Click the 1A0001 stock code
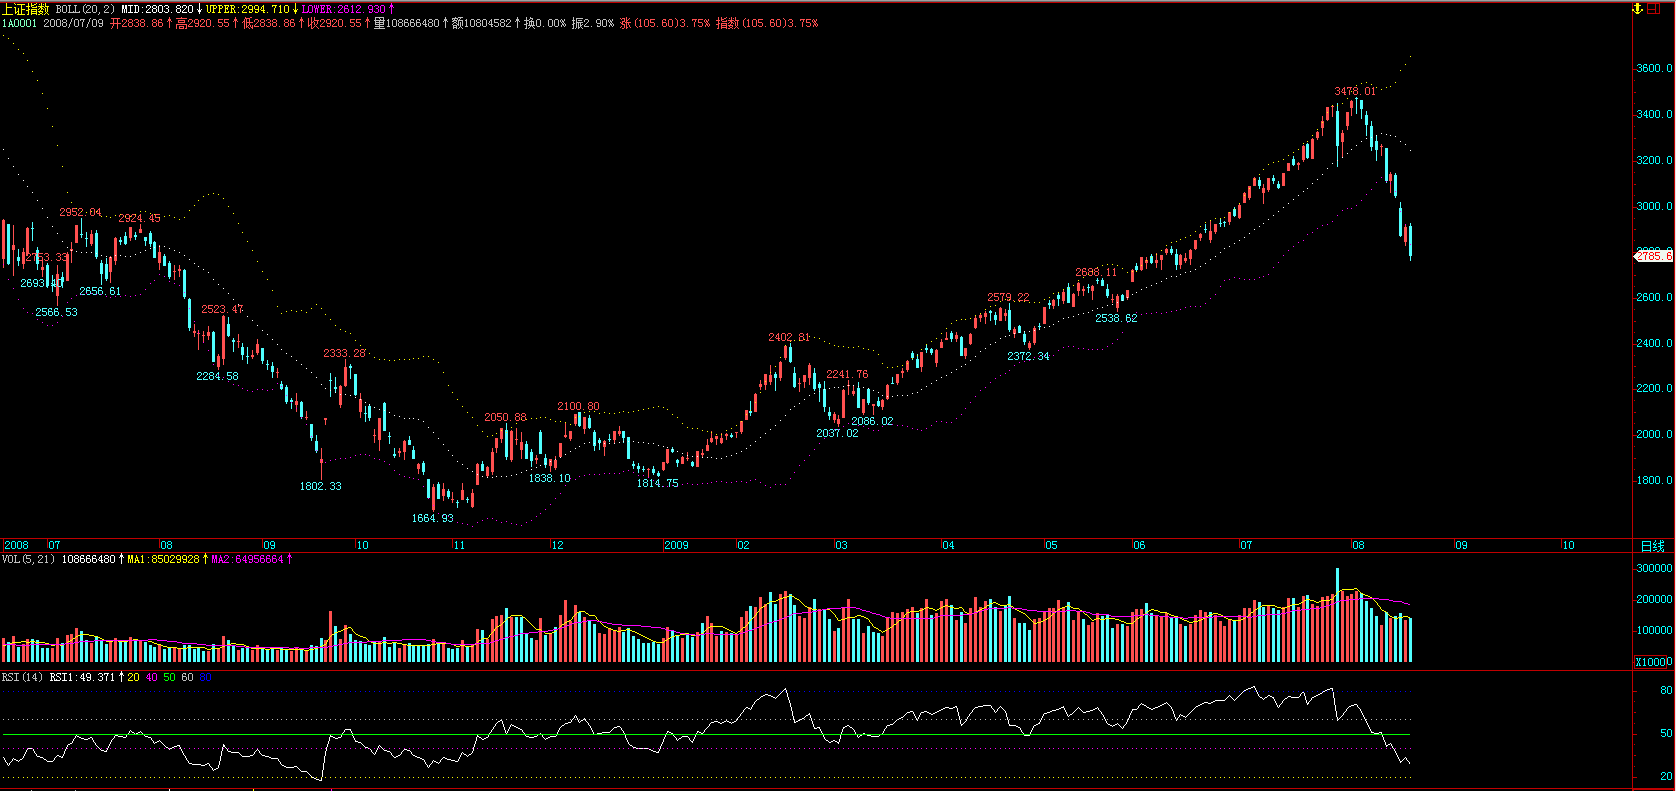This screenshot has height=791, width=1677. [19, 23]
